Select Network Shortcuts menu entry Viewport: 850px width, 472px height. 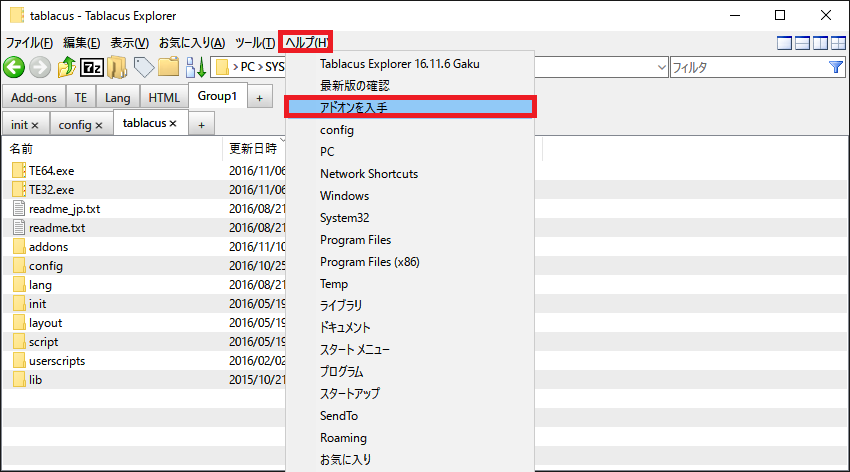point(410,174)
